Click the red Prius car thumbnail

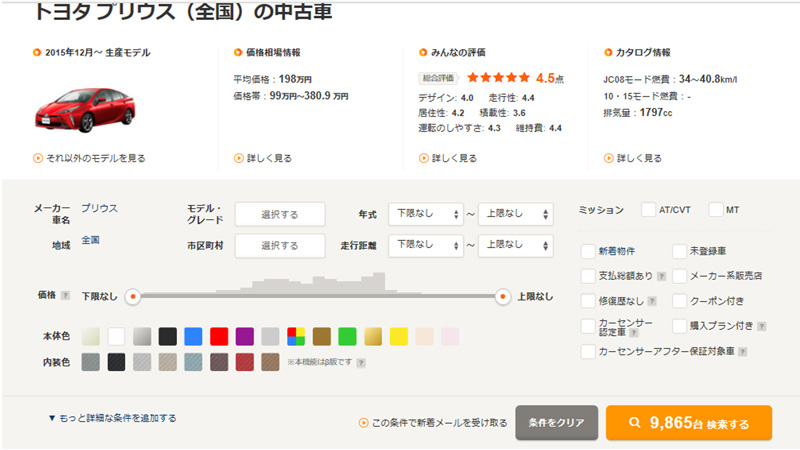(x=85, y=109)
